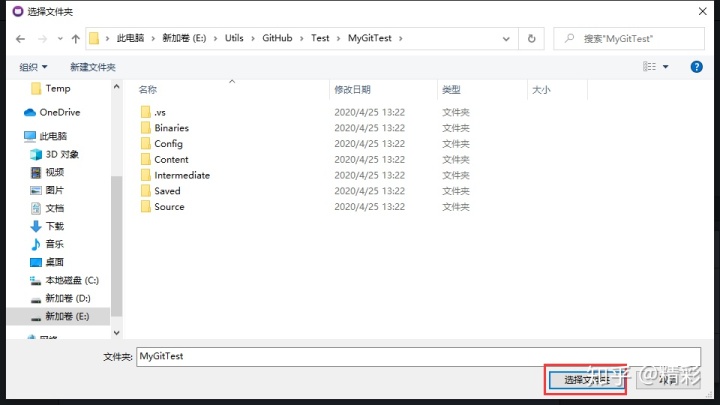Jump to GitHub in the breadcrumb

[277, 38]
